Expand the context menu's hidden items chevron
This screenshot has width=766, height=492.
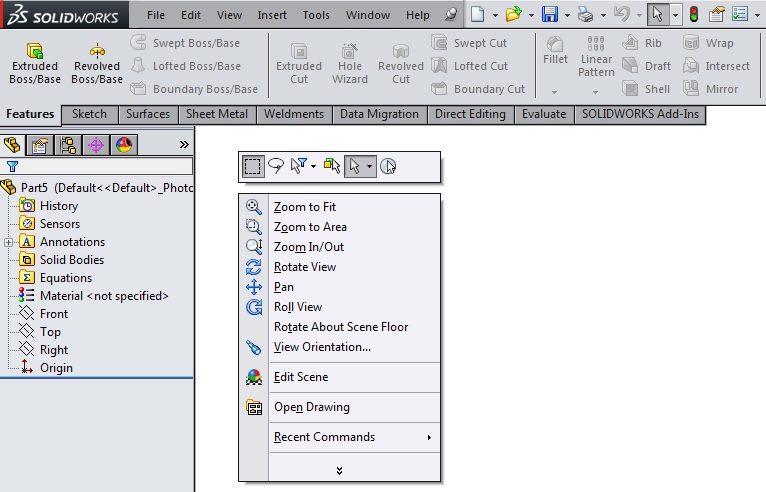coord(339,470)
